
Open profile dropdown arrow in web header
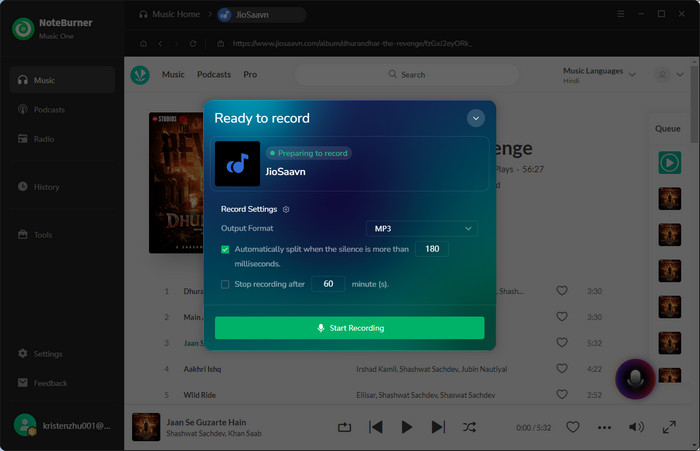pyautogui.click(x=680, y=75)
